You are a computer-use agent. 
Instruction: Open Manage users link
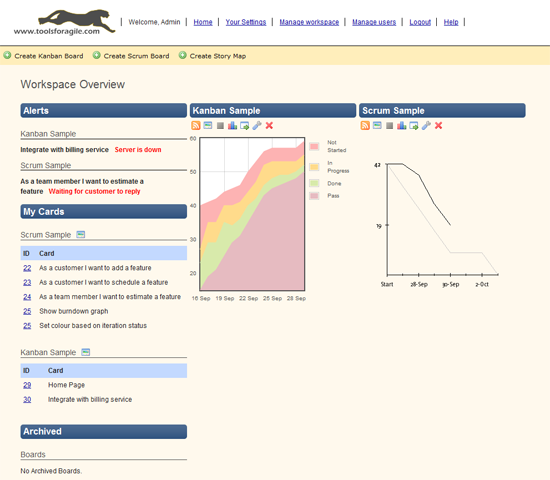pos(374,22)
